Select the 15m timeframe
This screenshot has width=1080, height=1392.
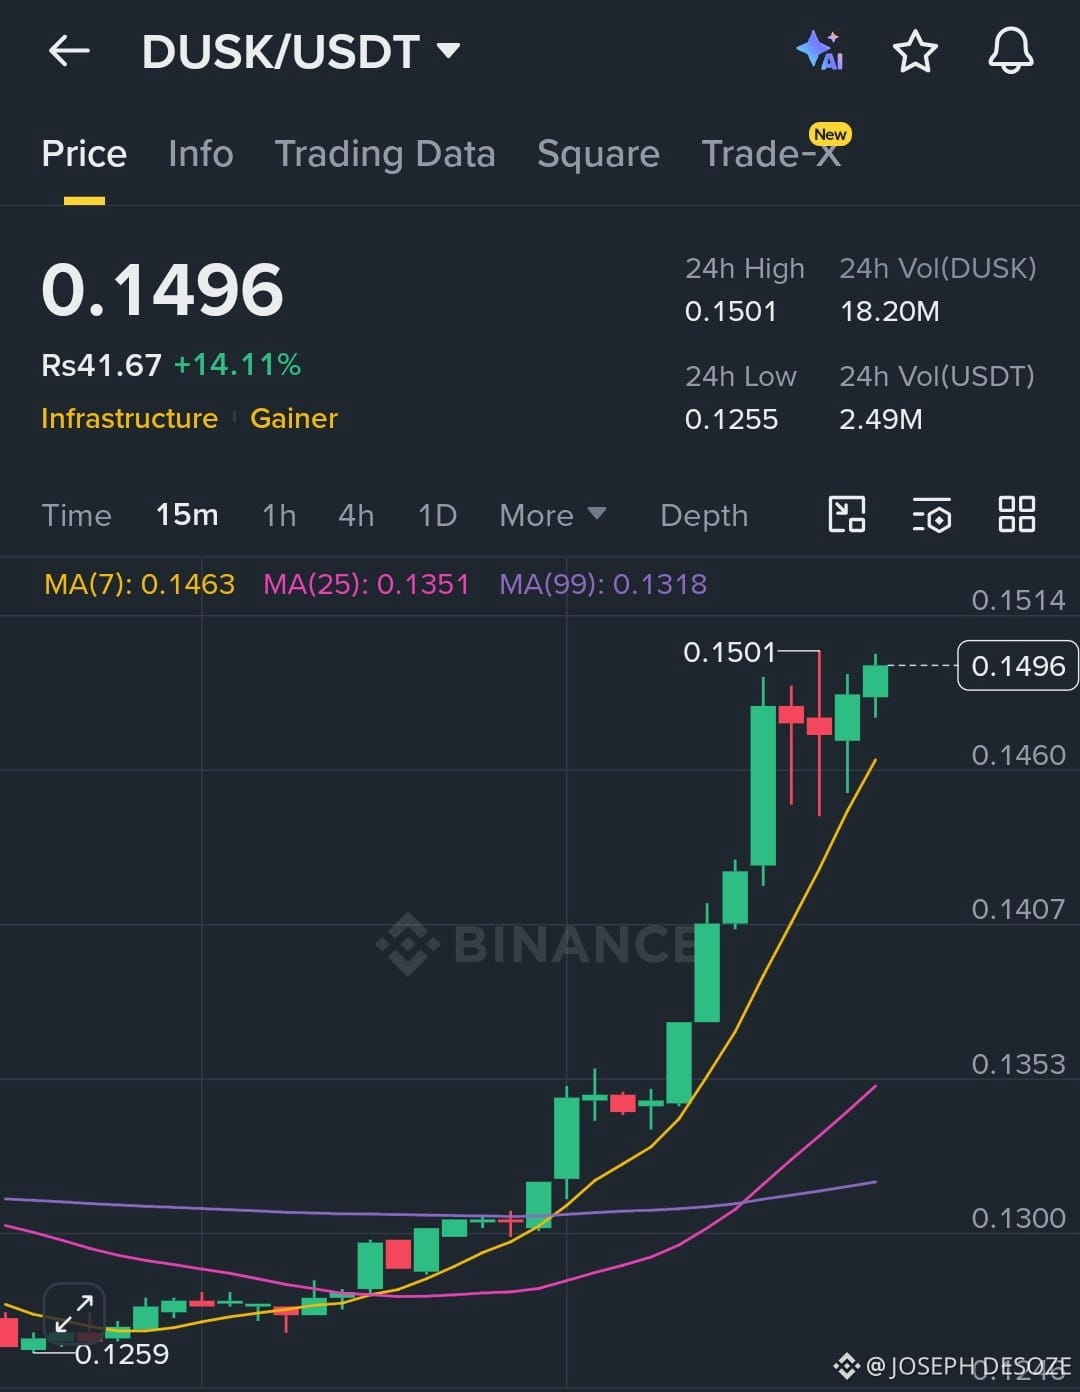[187, 515]
